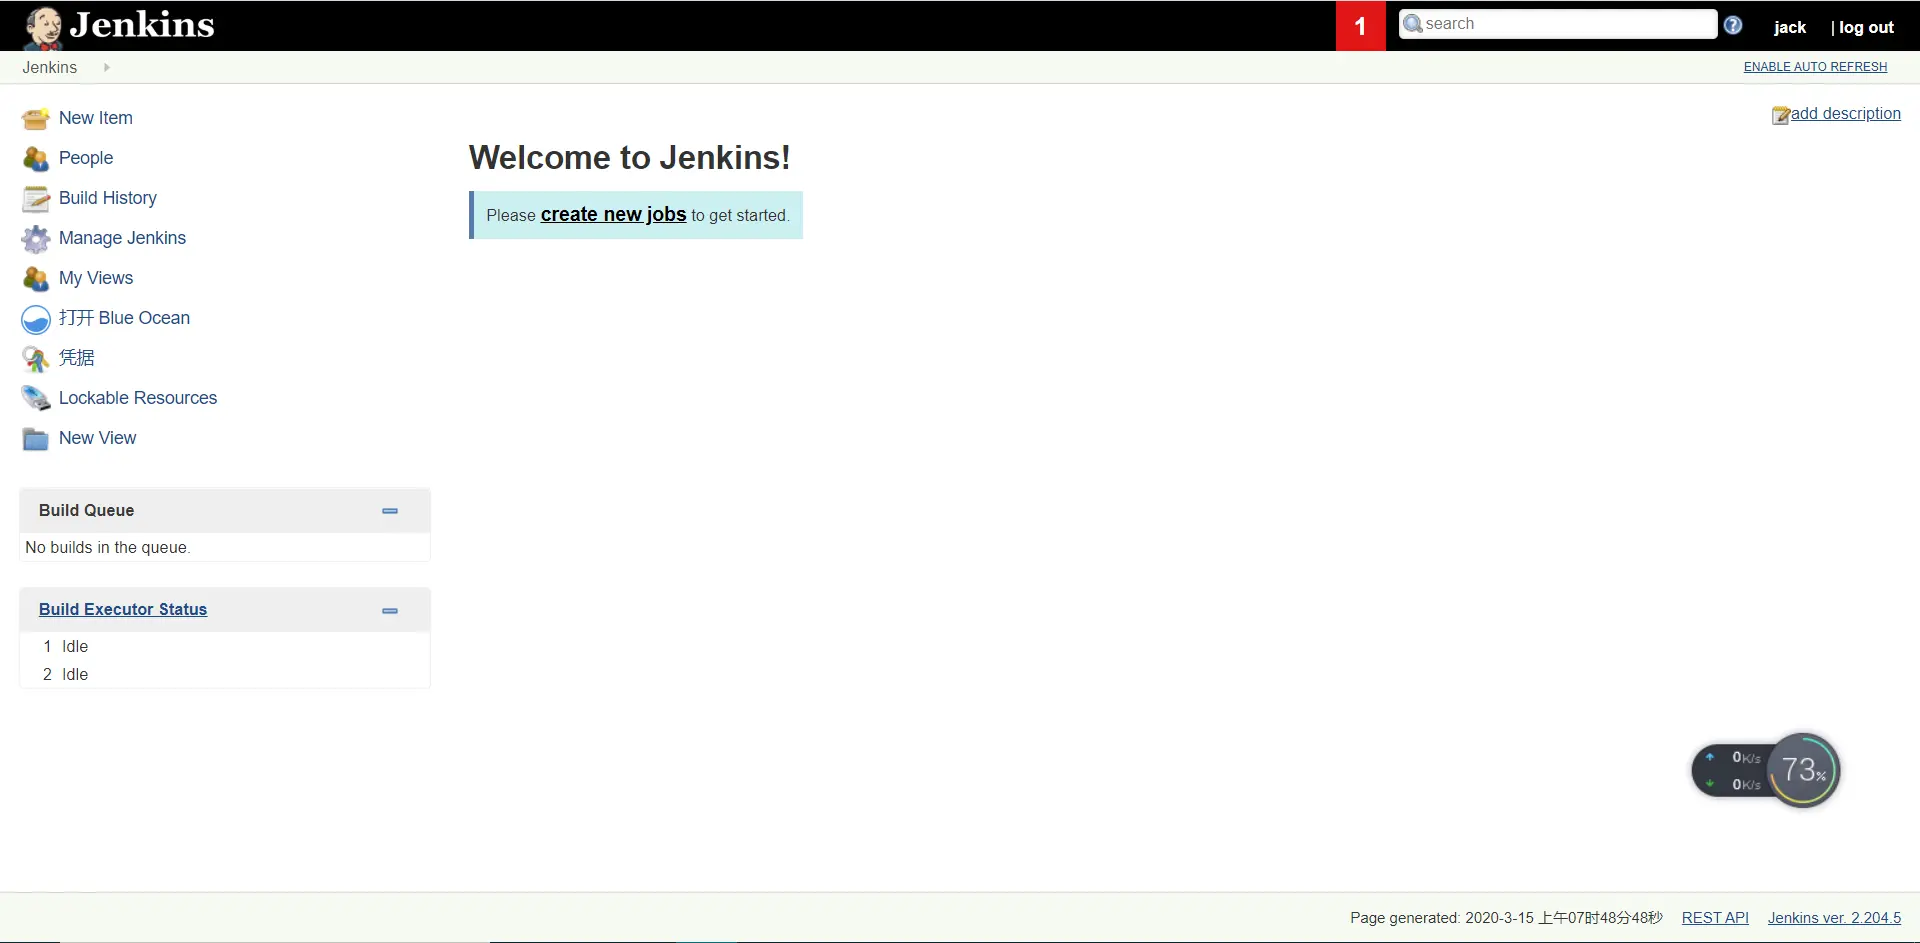Expand the Jenkins breadcrumb arrow menu

point(106,68)
